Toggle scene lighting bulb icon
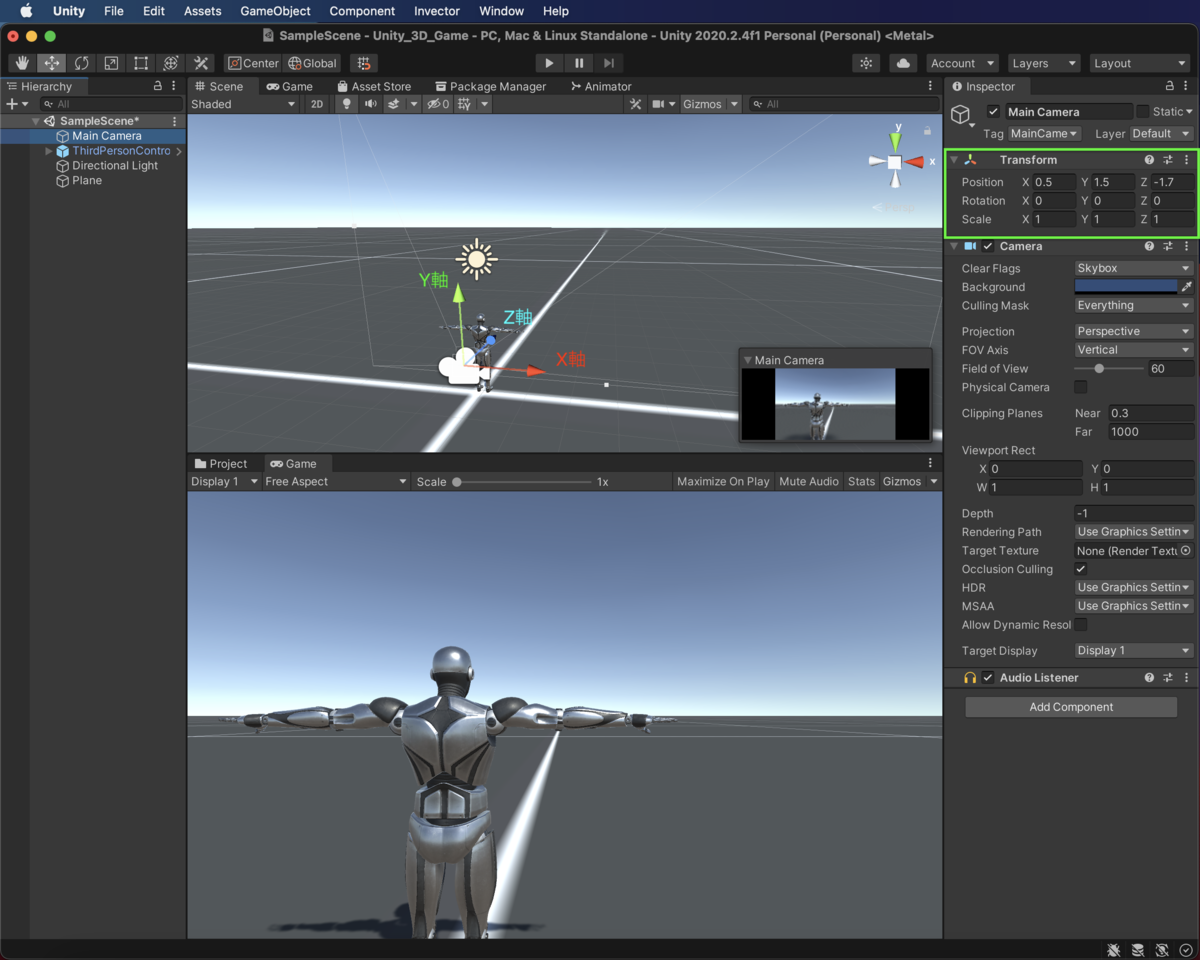Viewport: 1200px width, 960px height. point(347,104)
